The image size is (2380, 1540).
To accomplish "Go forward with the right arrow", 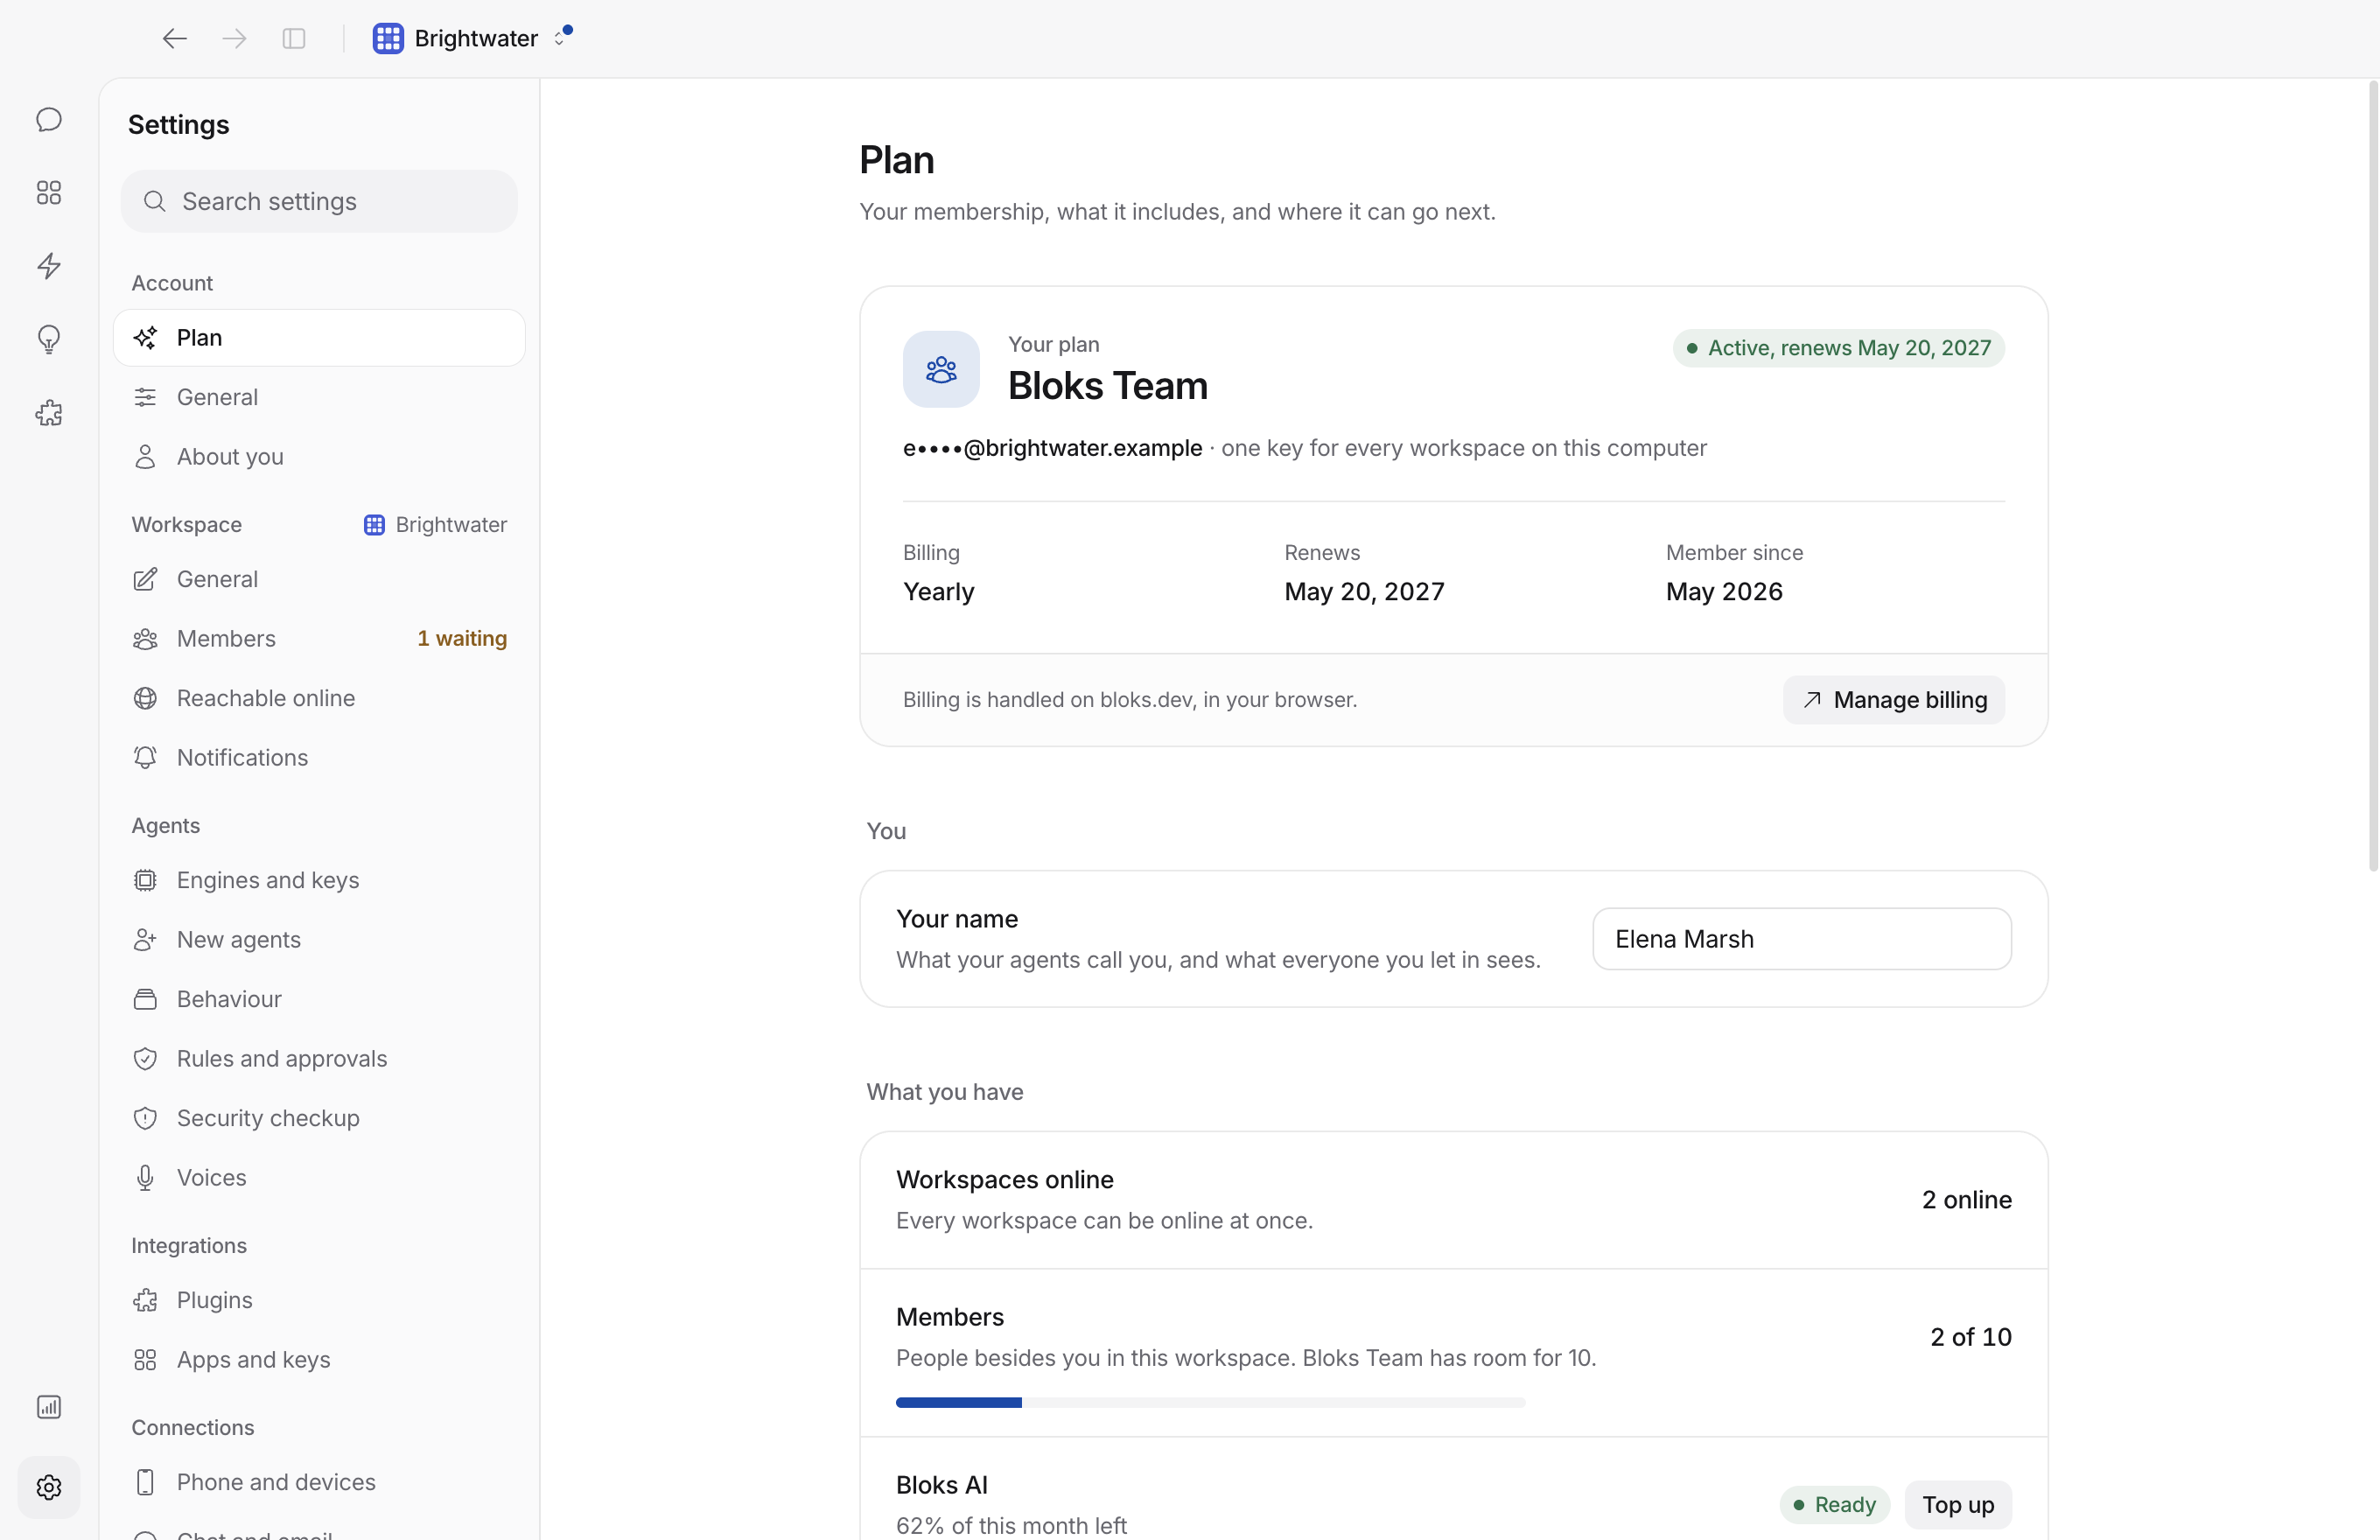I will pyautogui.click(x=234, y=38).
